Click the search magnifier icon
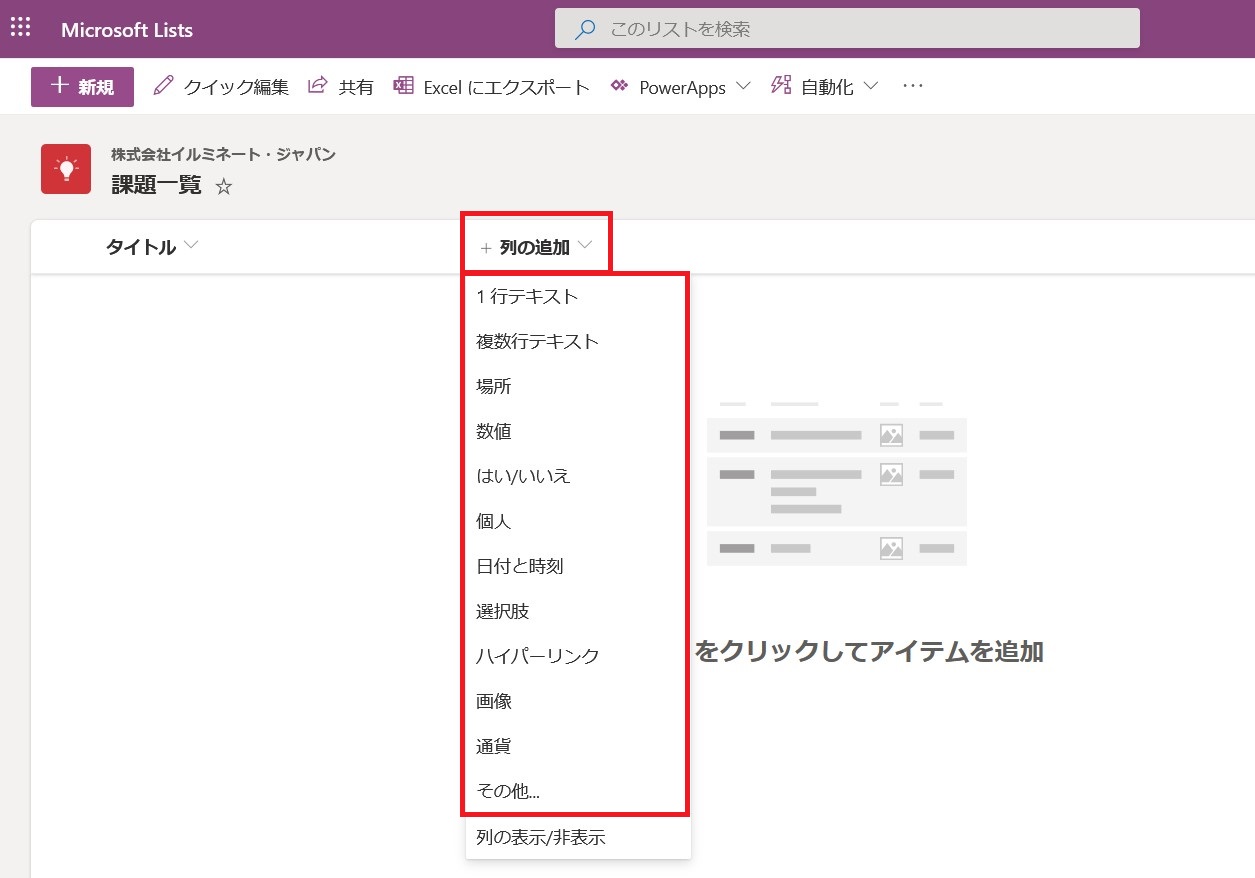Viewport: 1255px width, 878px height. 583,28
